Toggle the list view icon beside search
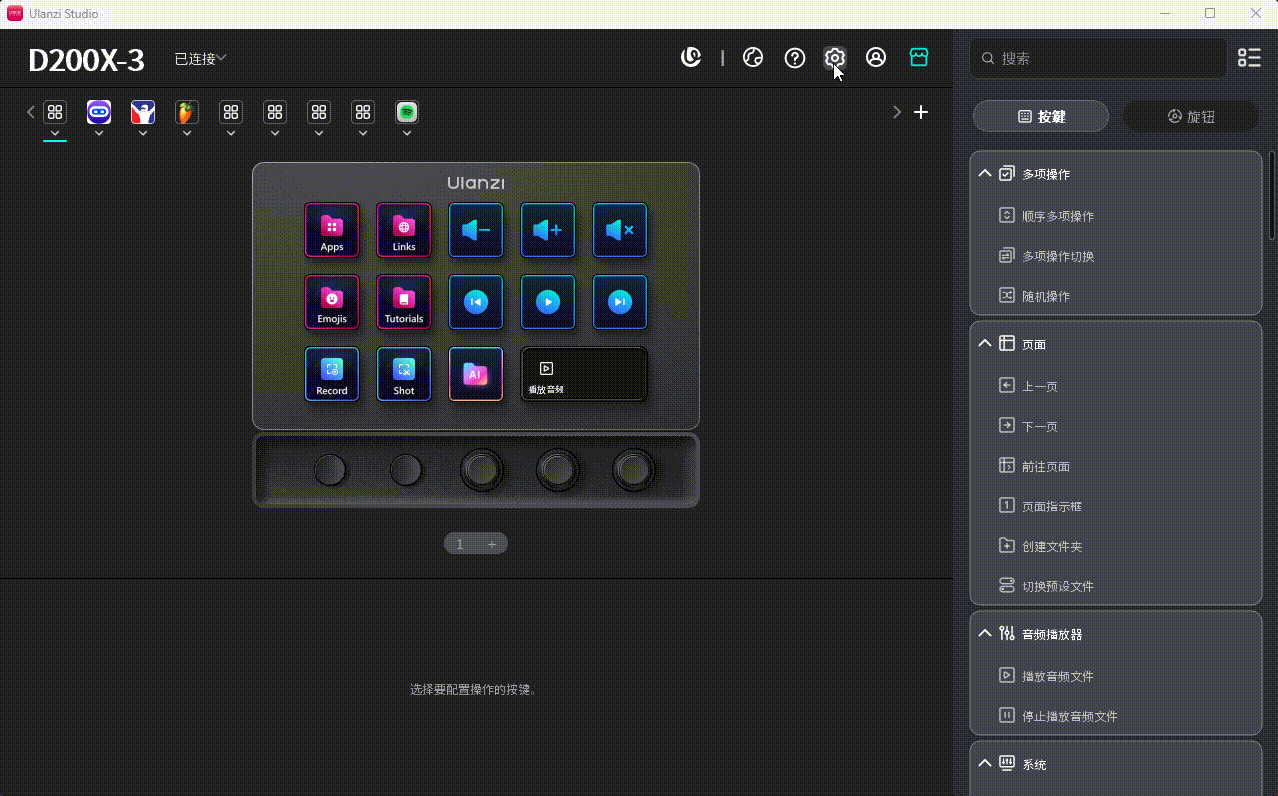 coord(1249,58)
